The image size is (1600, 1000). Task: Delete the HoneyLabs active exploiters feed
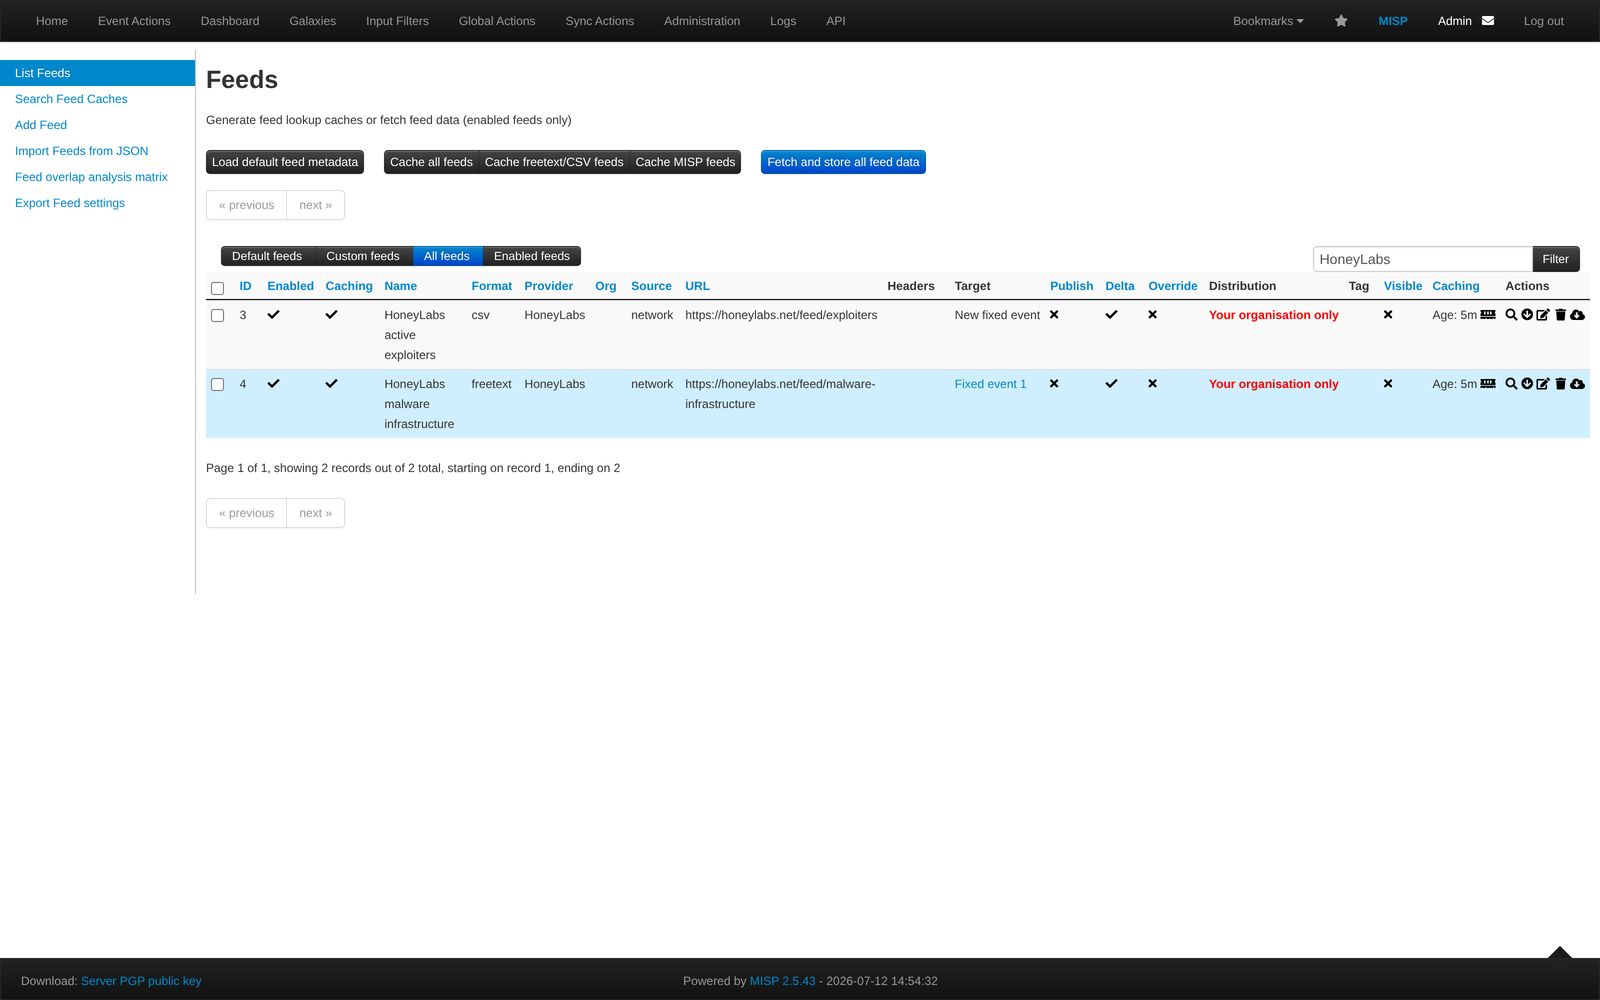click(x=1560, y=315)
